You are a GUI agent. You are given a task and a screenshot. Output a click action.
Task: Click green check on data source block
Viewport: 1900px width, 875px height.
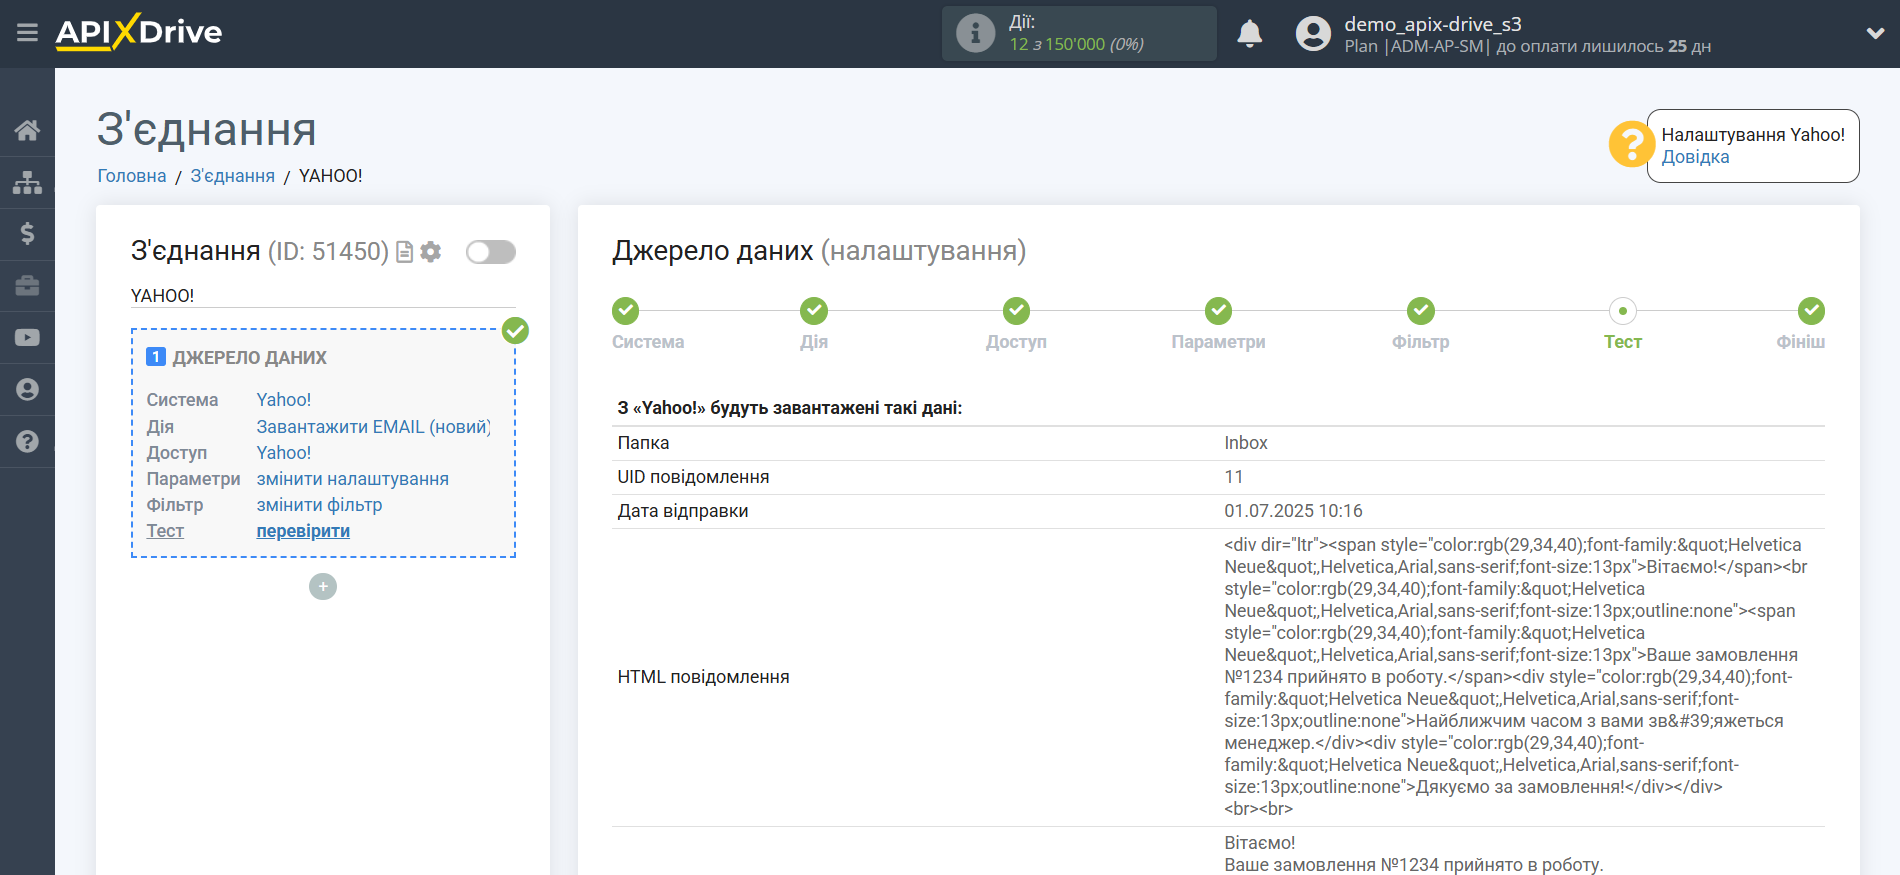click(515, 330)
